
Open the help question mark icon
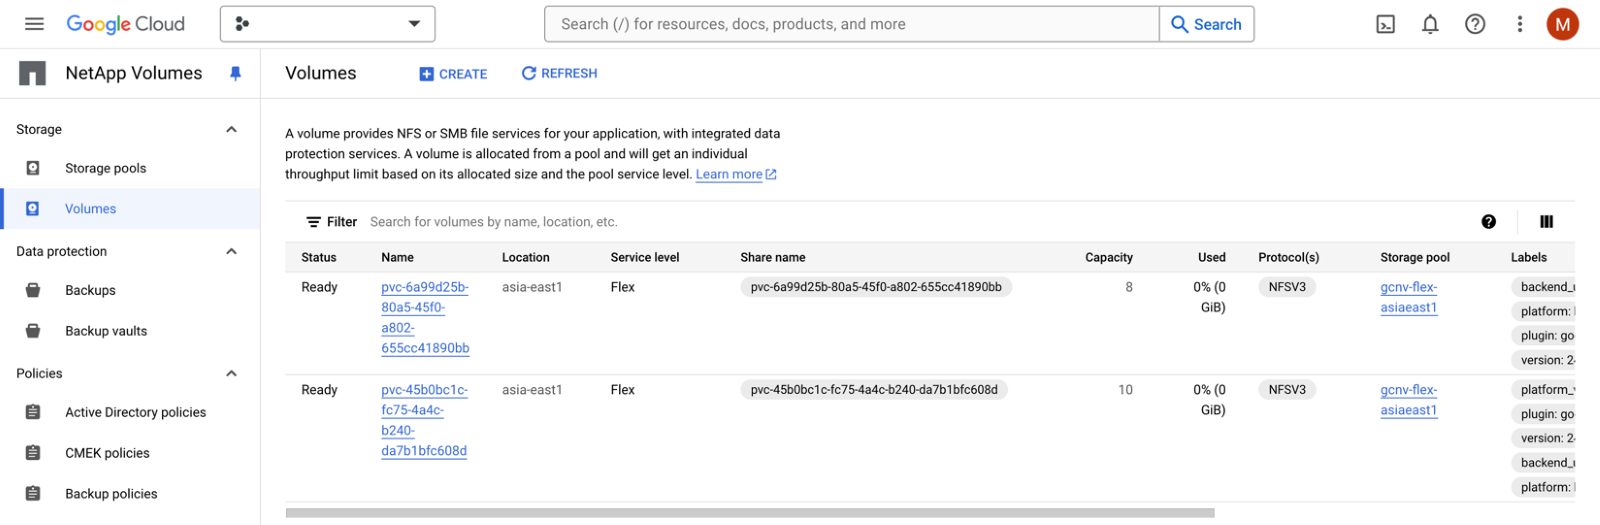pyautogui.click(x=1475, y=24)
